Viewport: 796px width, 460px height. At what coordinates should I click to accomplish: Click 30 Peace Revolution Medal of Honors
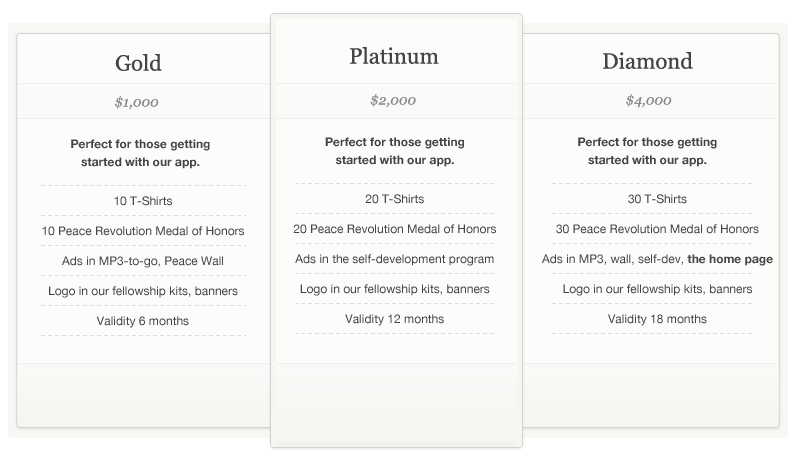[x=657, y=228]
